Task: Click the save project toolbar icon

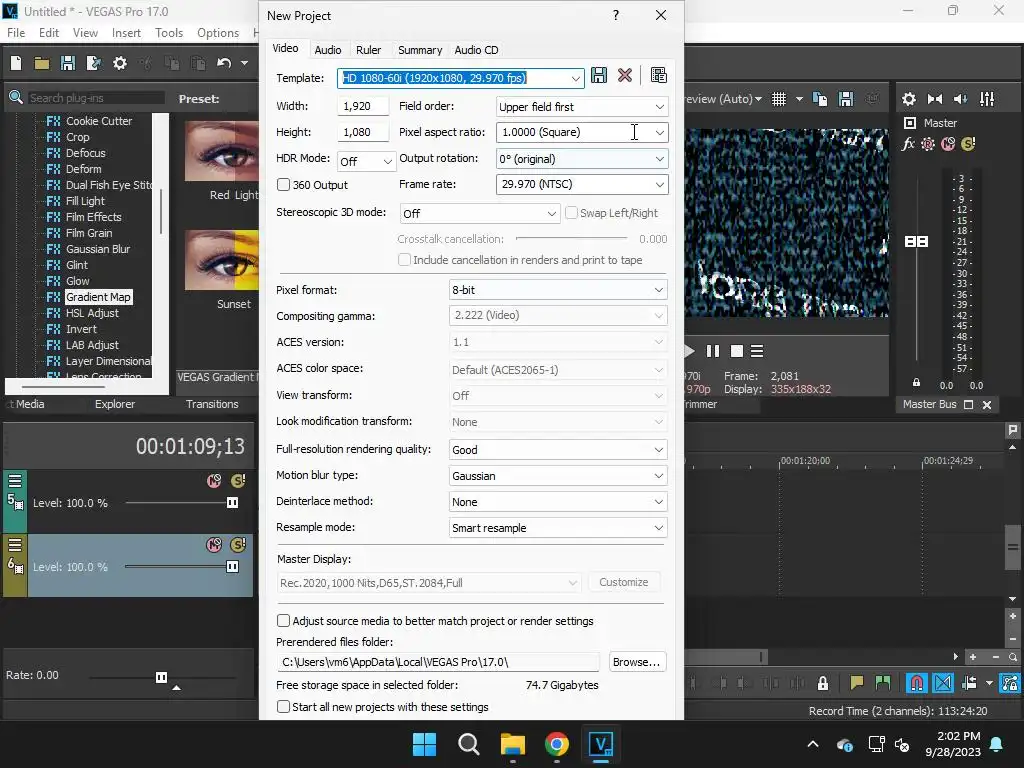Action: [x=68, y=63]
